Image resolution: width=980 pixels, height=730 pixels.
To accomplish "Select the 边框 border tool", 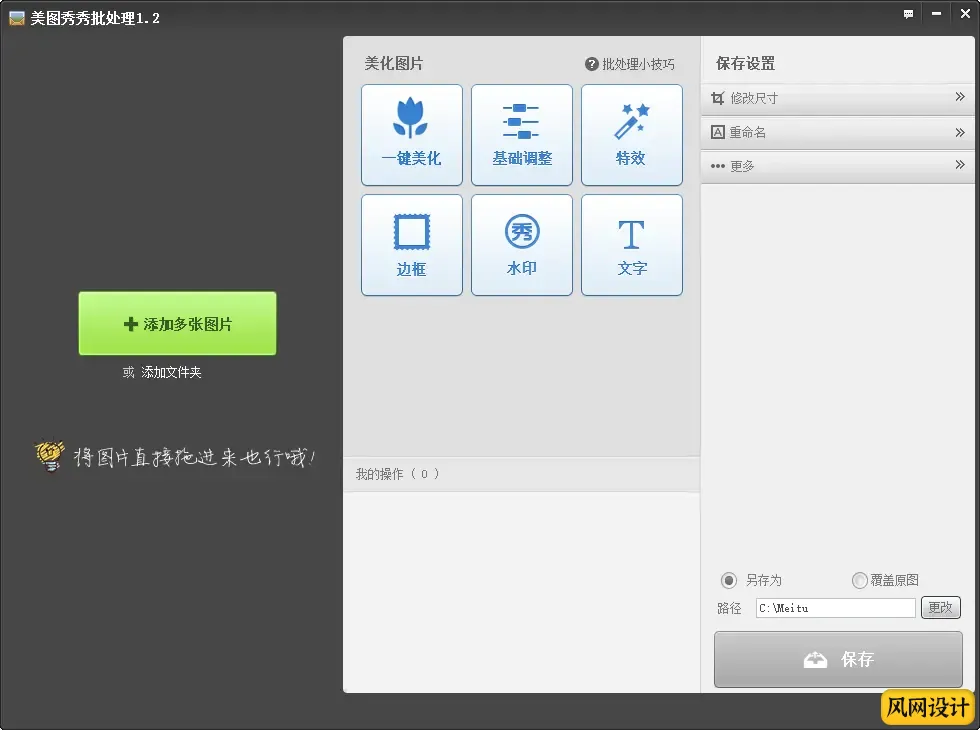I will tap(411, 245).
